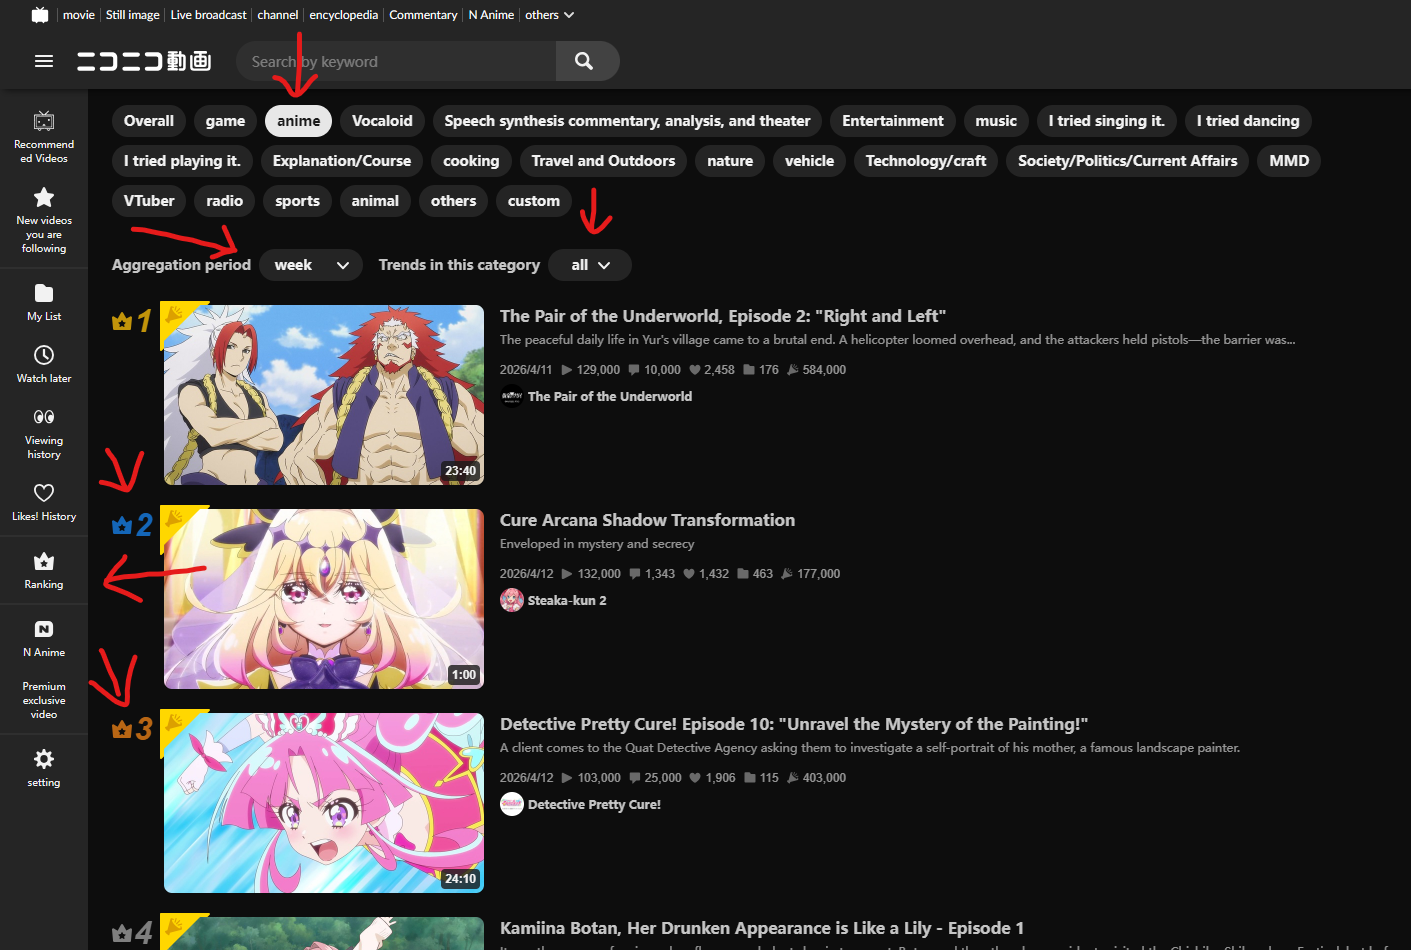The width and height of the screenshot is (1411, 950).
Task: Select the music category
Action: [x=996, y=121]
